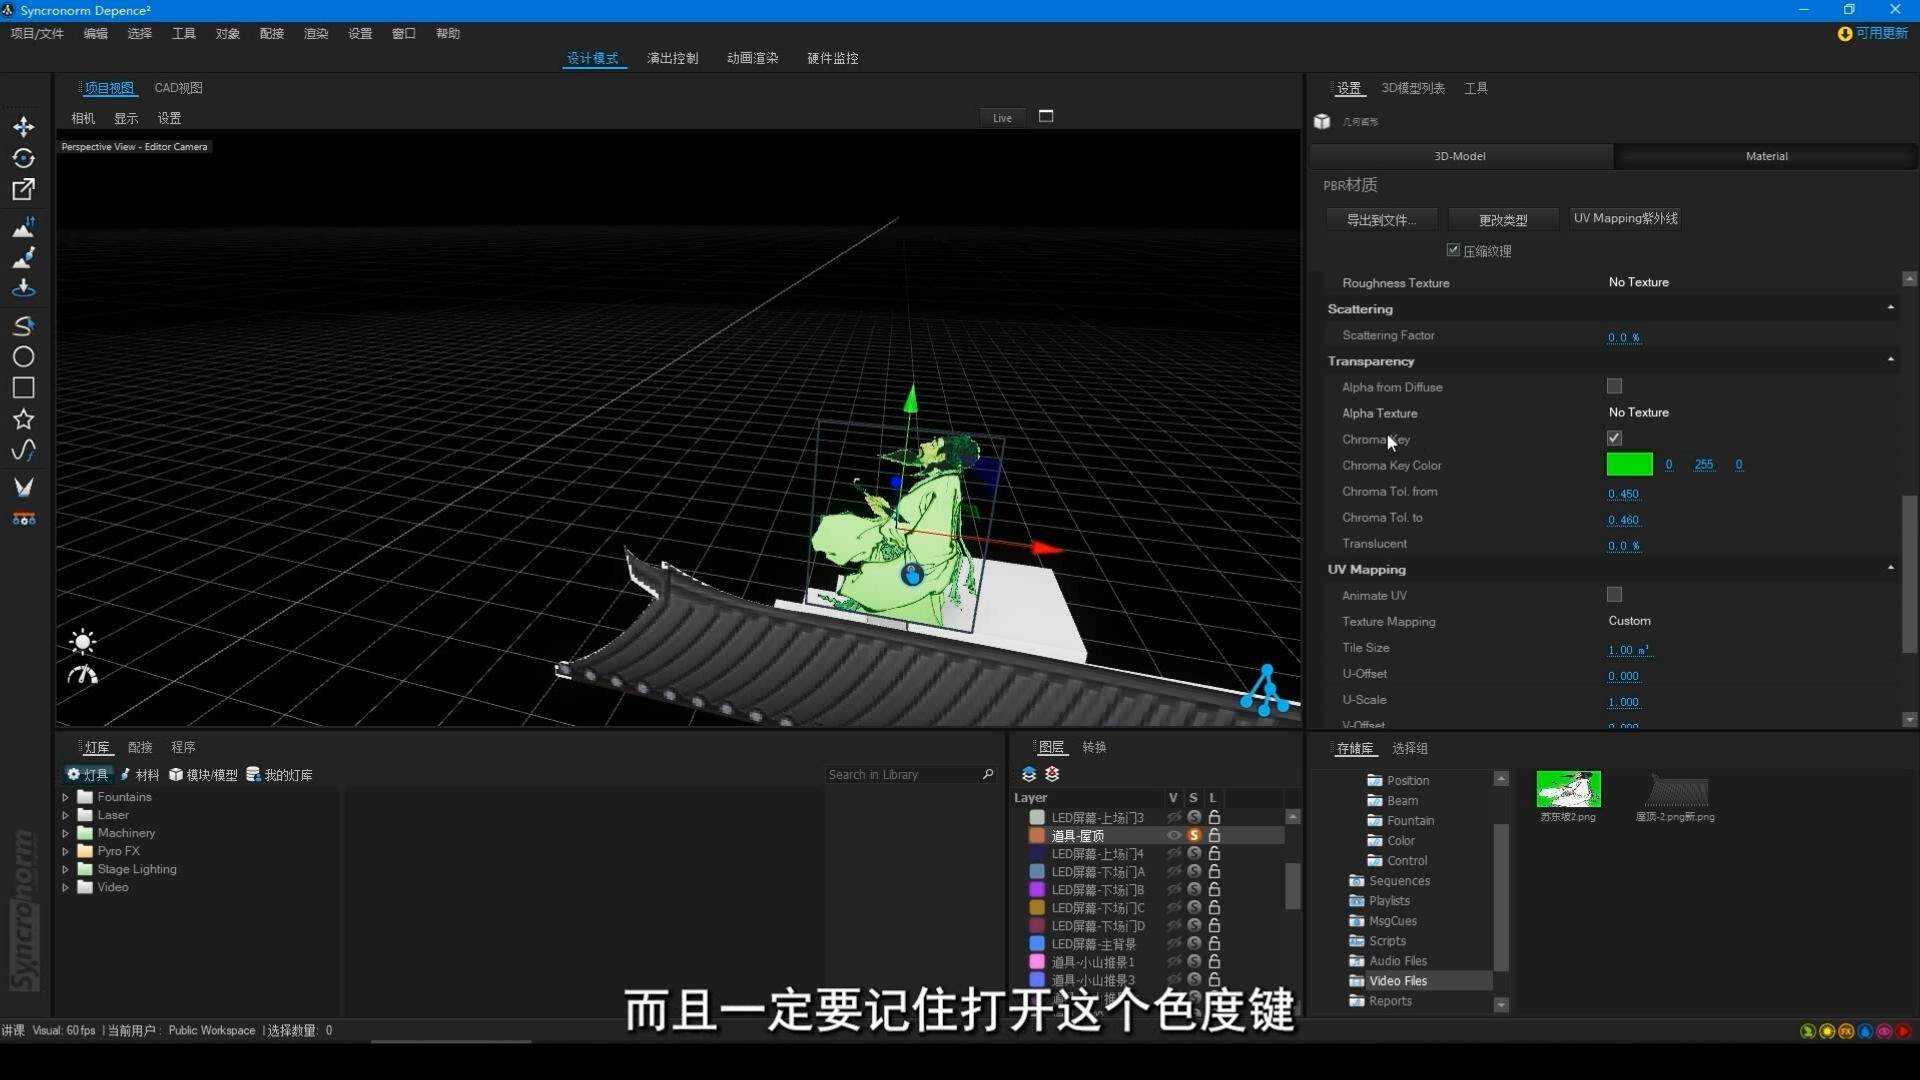This screenshot has height=1080, width=1920.
Task: Enable Alpha from Diffuse checkbox
Action: click(x=1614, y=386)
